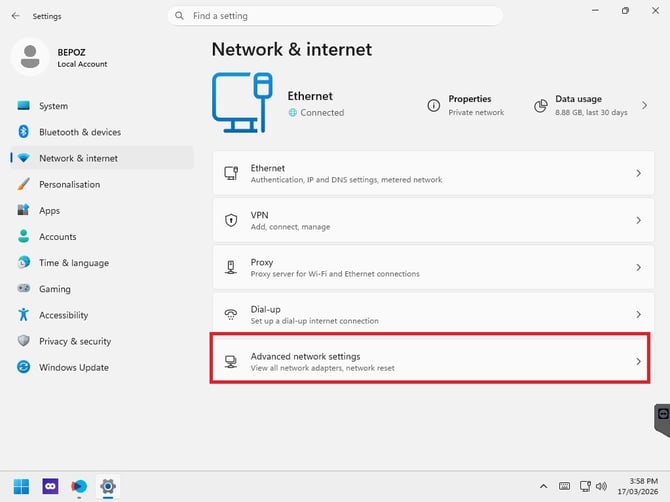Click the VPN shield icon
The height and width of the screenshot is (502, 670).
231,220
